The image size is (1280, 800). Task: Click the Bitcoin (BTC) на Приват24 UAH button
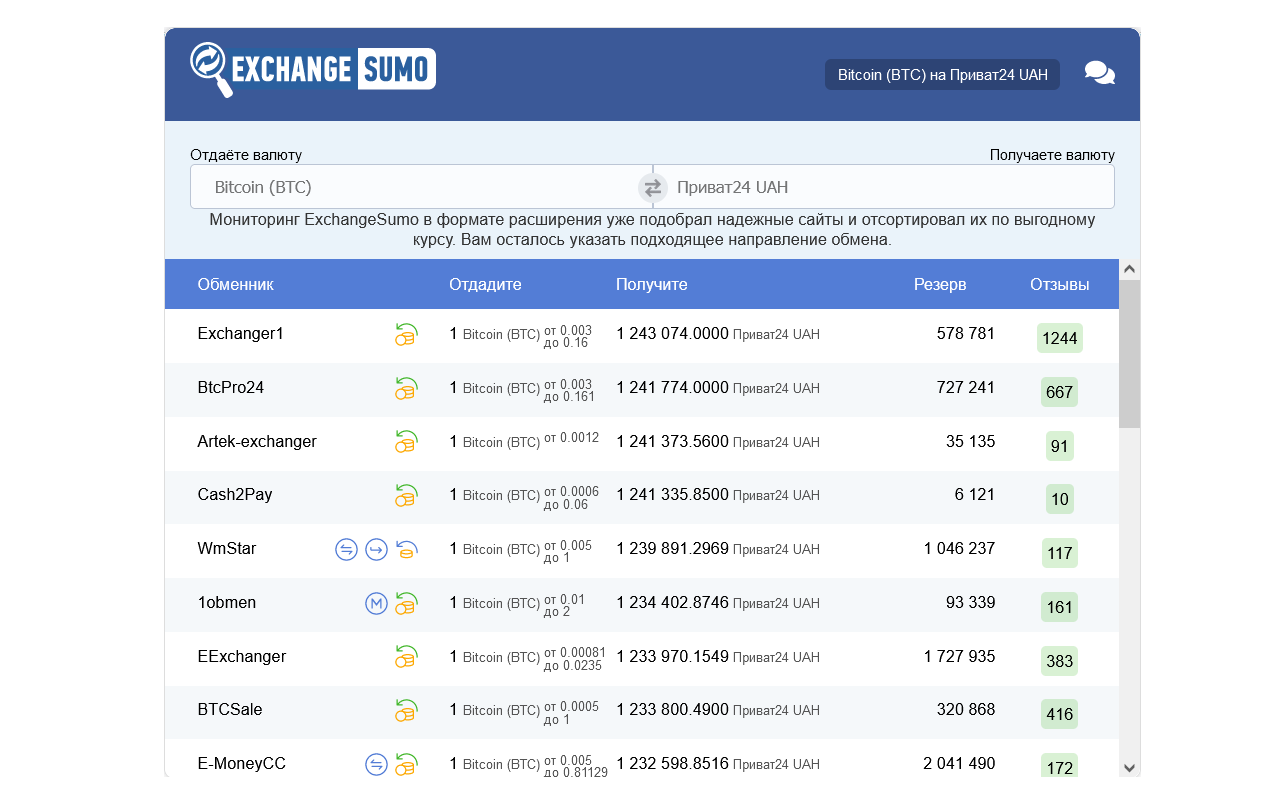(942, 75)
